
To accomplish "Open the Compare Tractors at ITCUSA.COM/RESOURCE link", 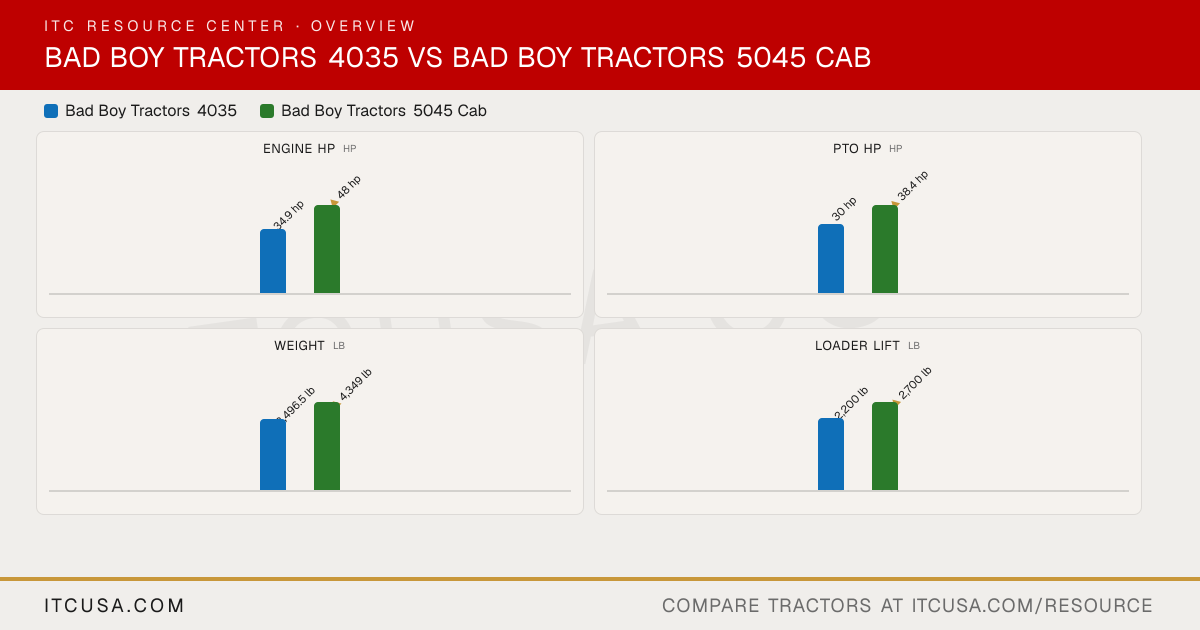I will (907, 606).
